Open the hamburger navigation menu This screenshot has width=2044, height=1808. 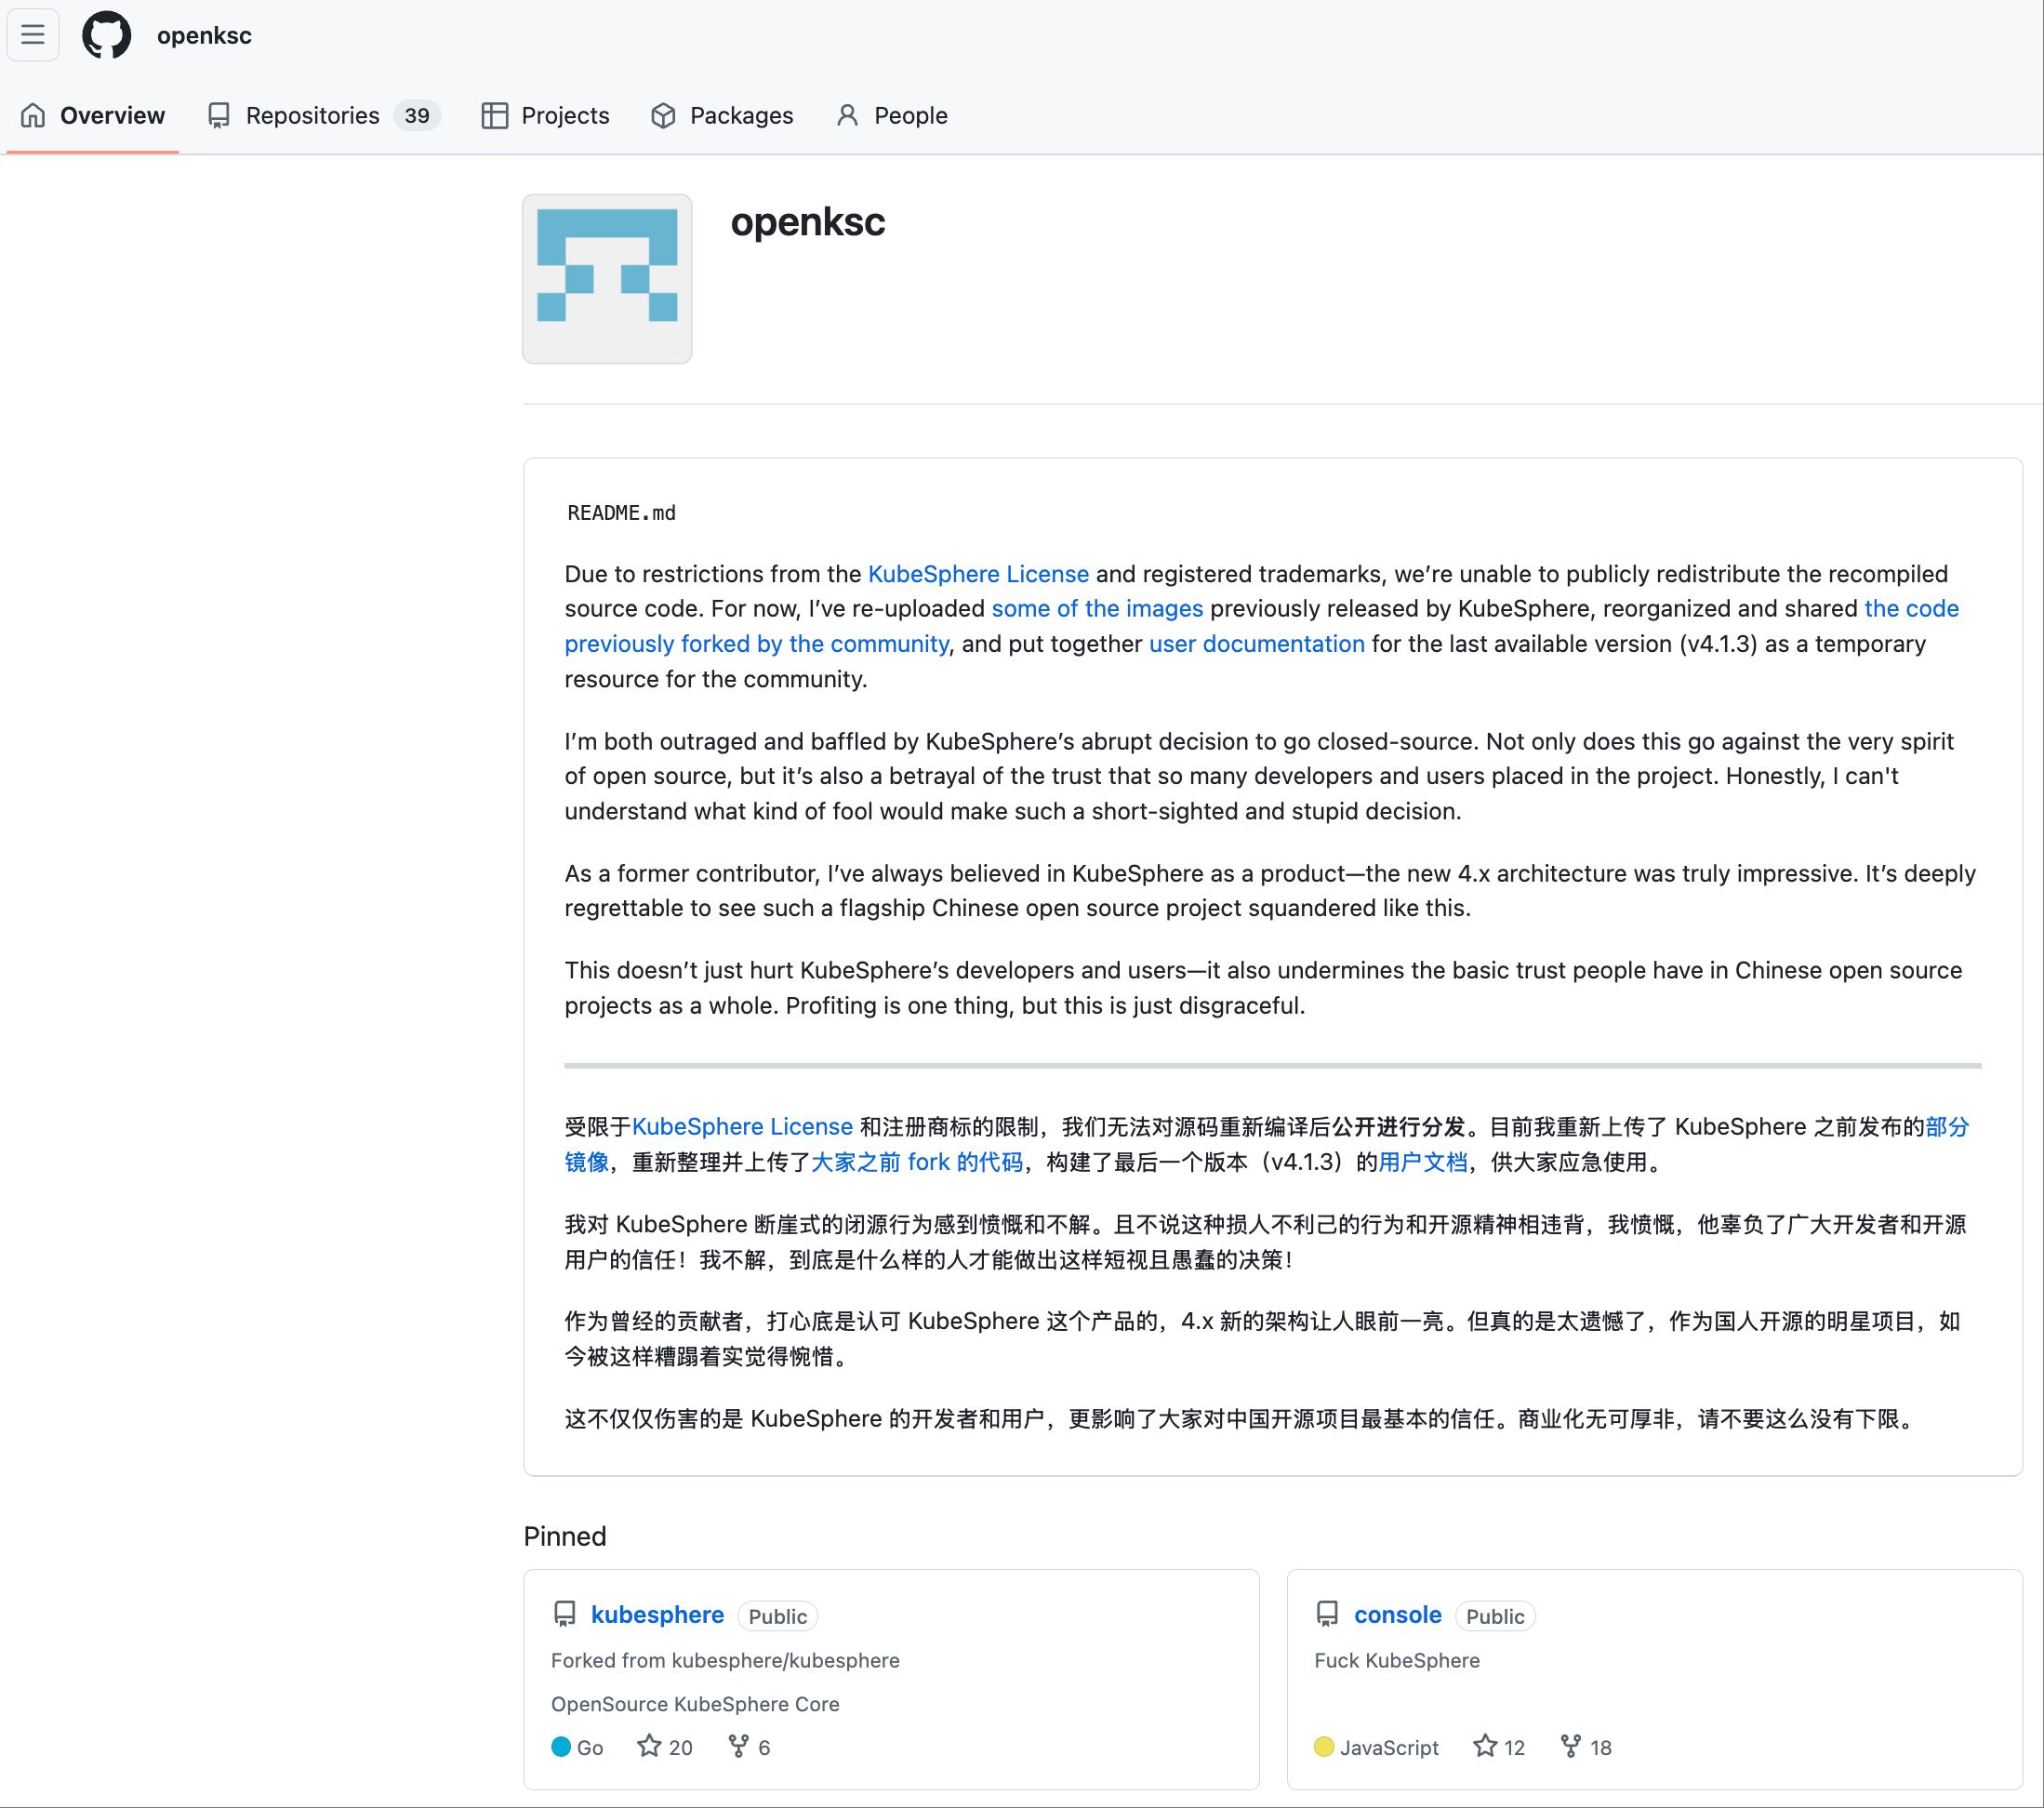pyautogui.click(x=32, y=35)
